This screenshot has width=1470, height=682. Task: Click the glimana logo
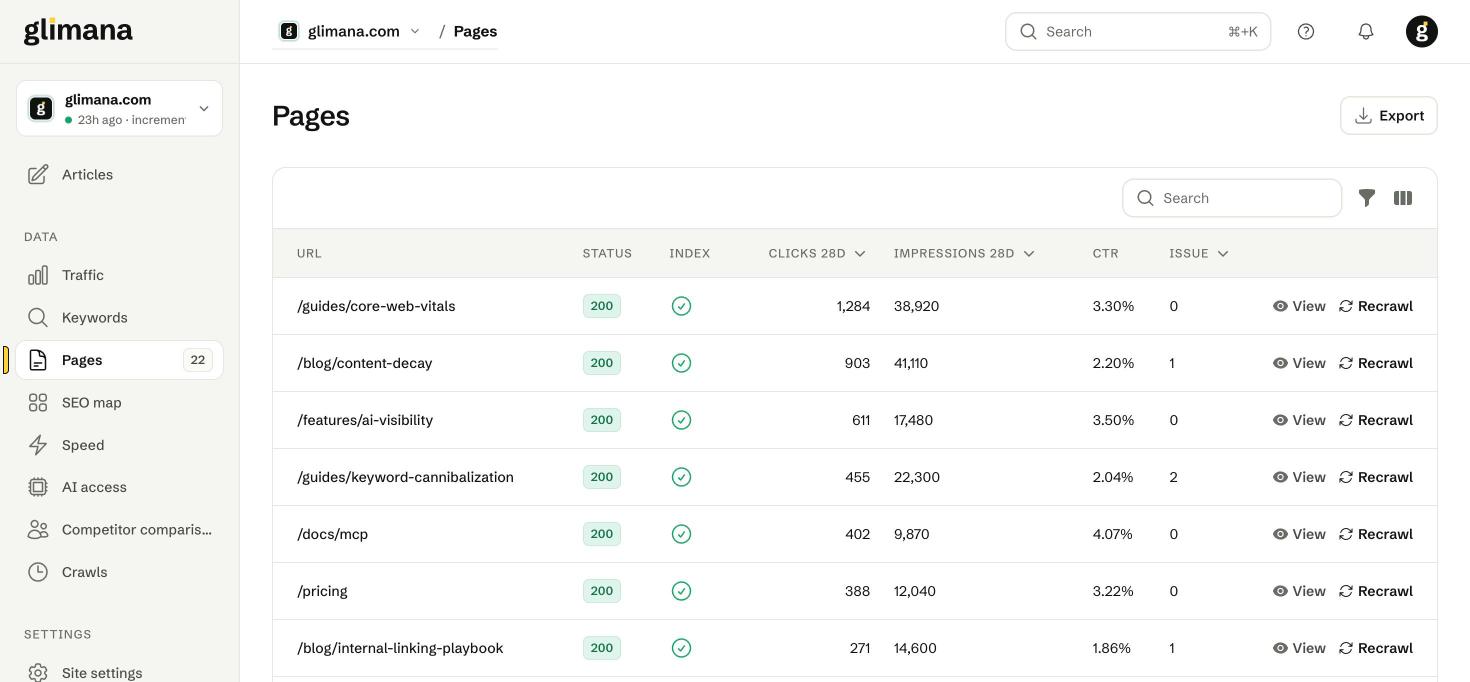(x=78, y=31)
